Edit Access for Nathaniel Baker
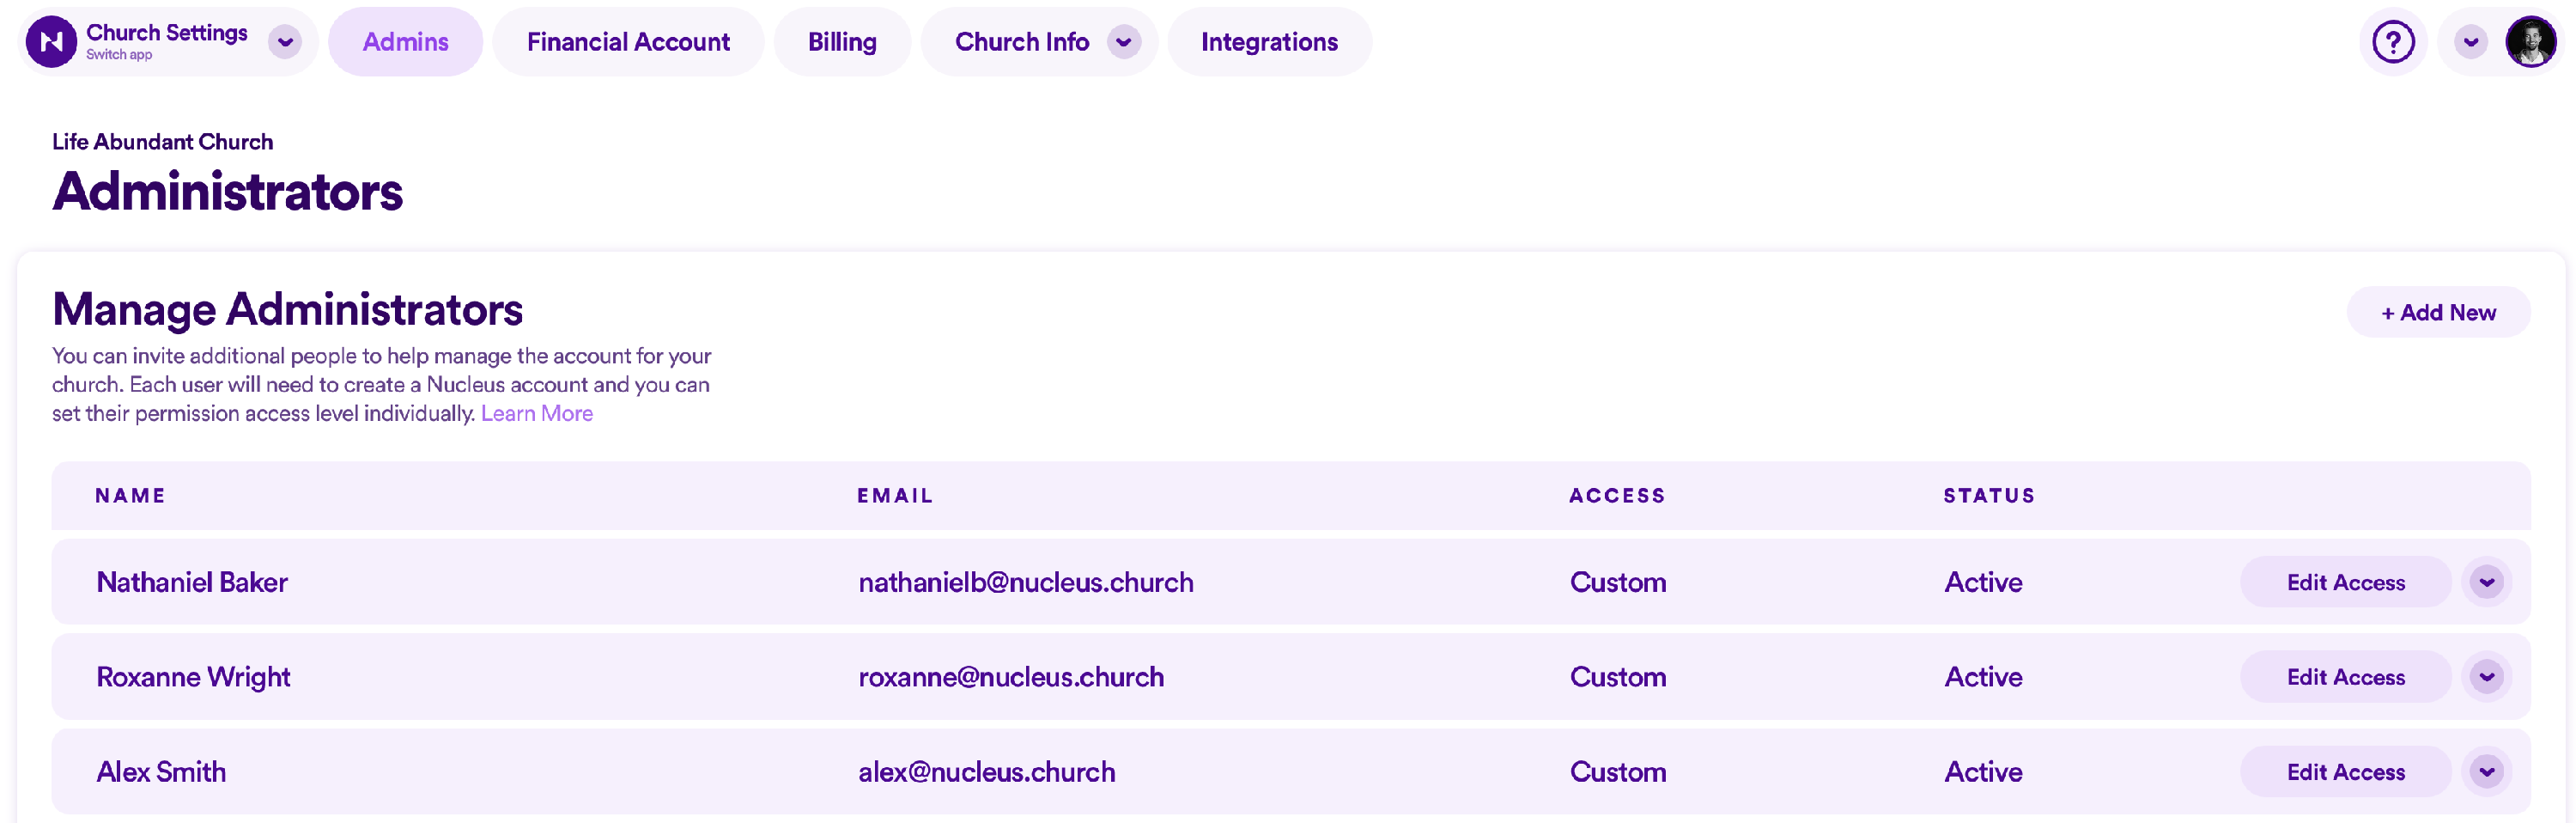Viewport: 2576px width, 823px height. click(2345, 582)
